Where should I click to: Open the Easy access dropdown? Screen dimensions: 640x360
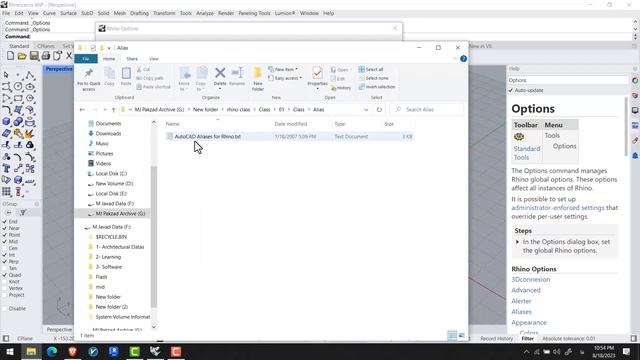coord(285,78)
